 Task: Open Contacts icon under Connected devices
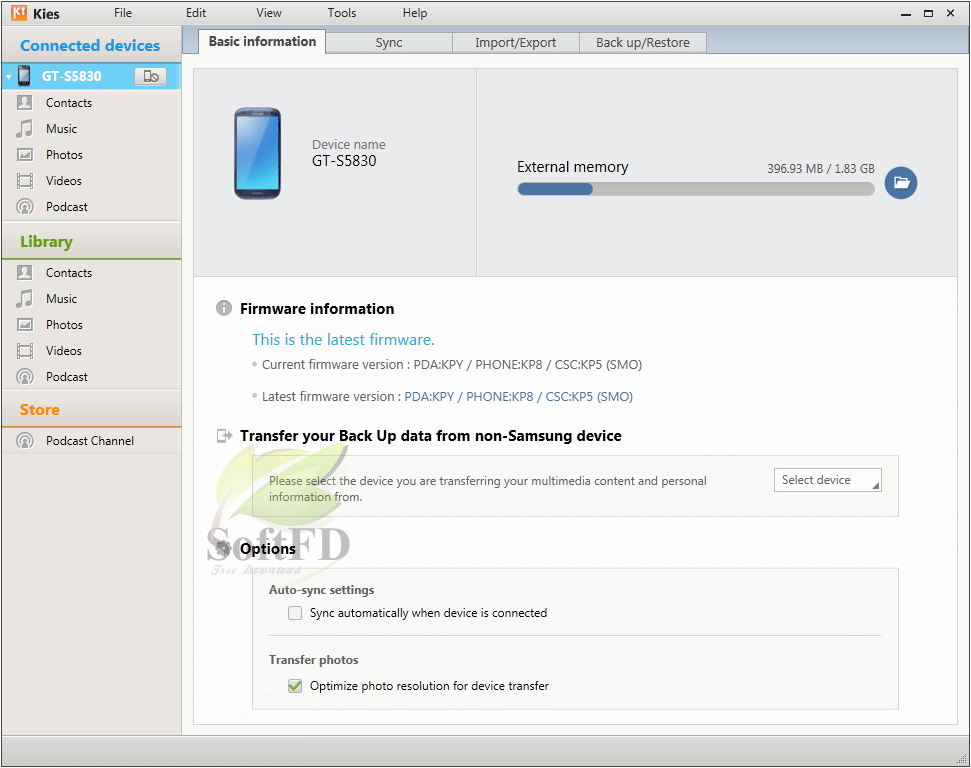(x=25, y=102)
